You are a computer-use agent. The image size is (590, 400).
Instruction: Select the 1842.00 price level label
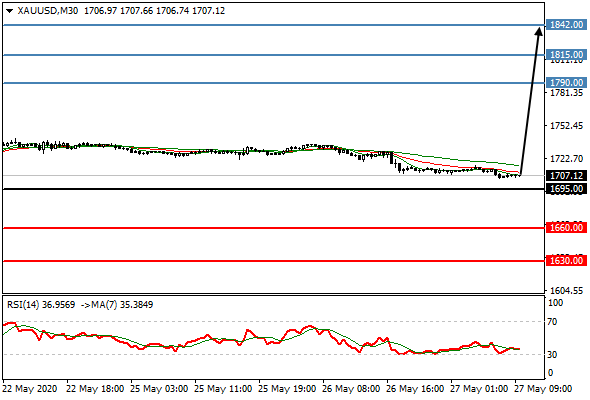point(566,25)
